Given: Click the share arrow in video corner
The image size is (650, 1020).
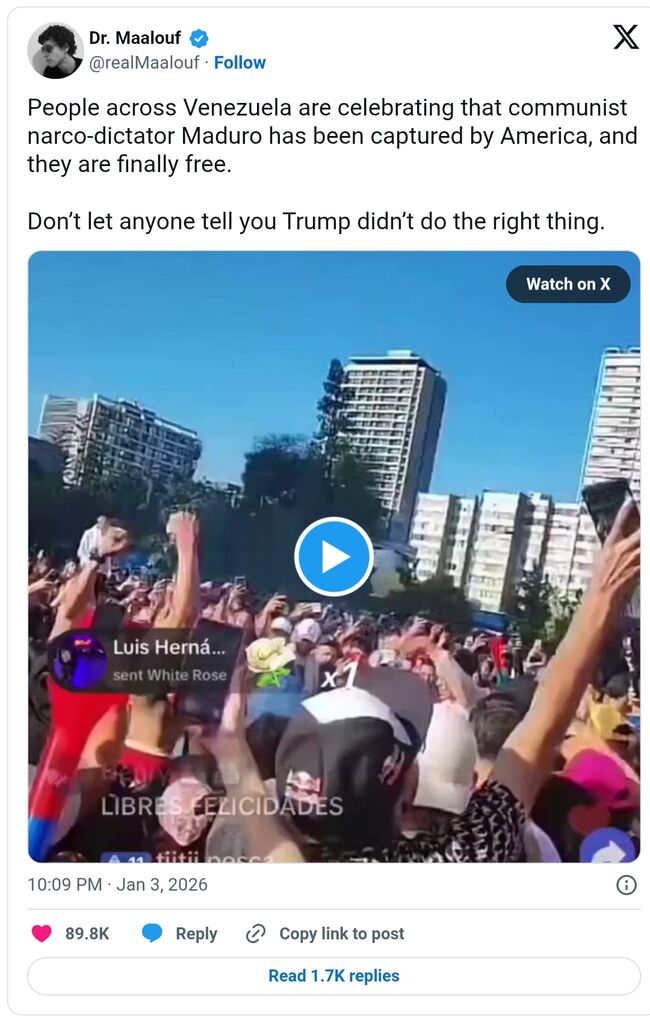Looking at the screenshot, I should (608, 848).
